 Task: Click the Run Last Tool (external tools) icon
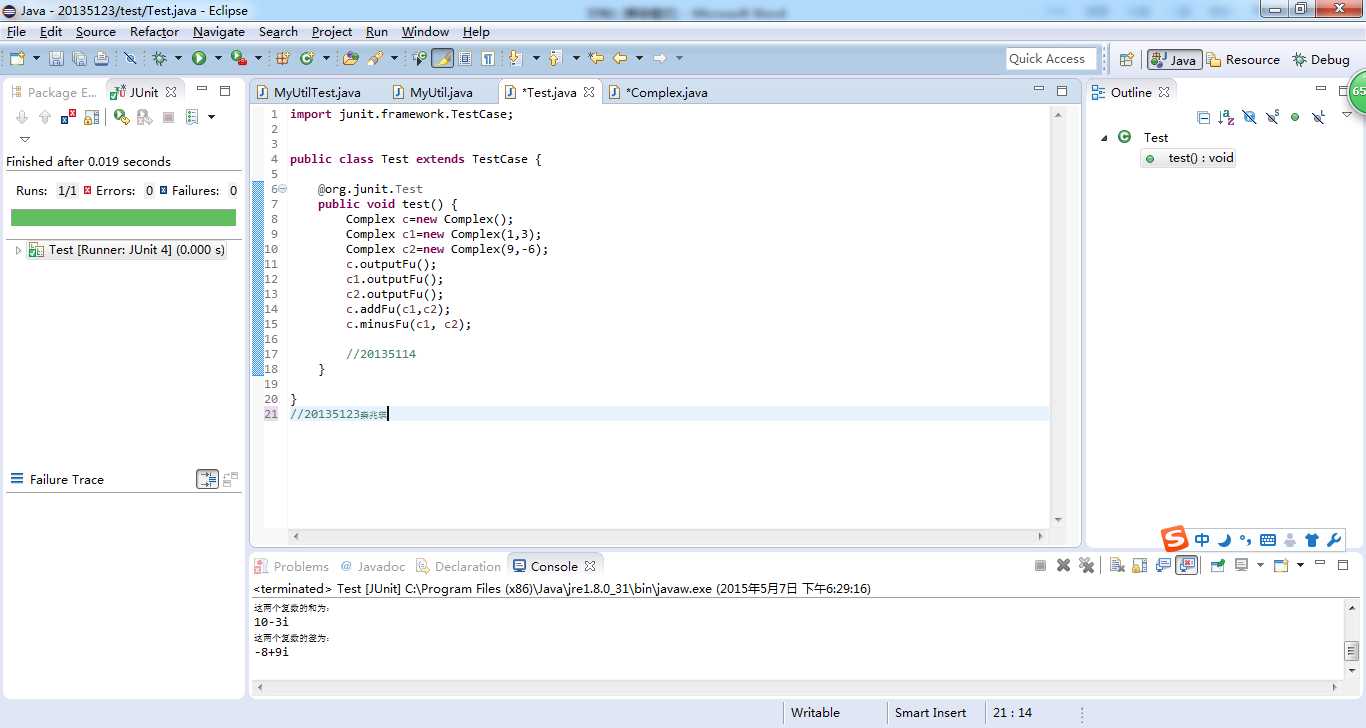237,59
